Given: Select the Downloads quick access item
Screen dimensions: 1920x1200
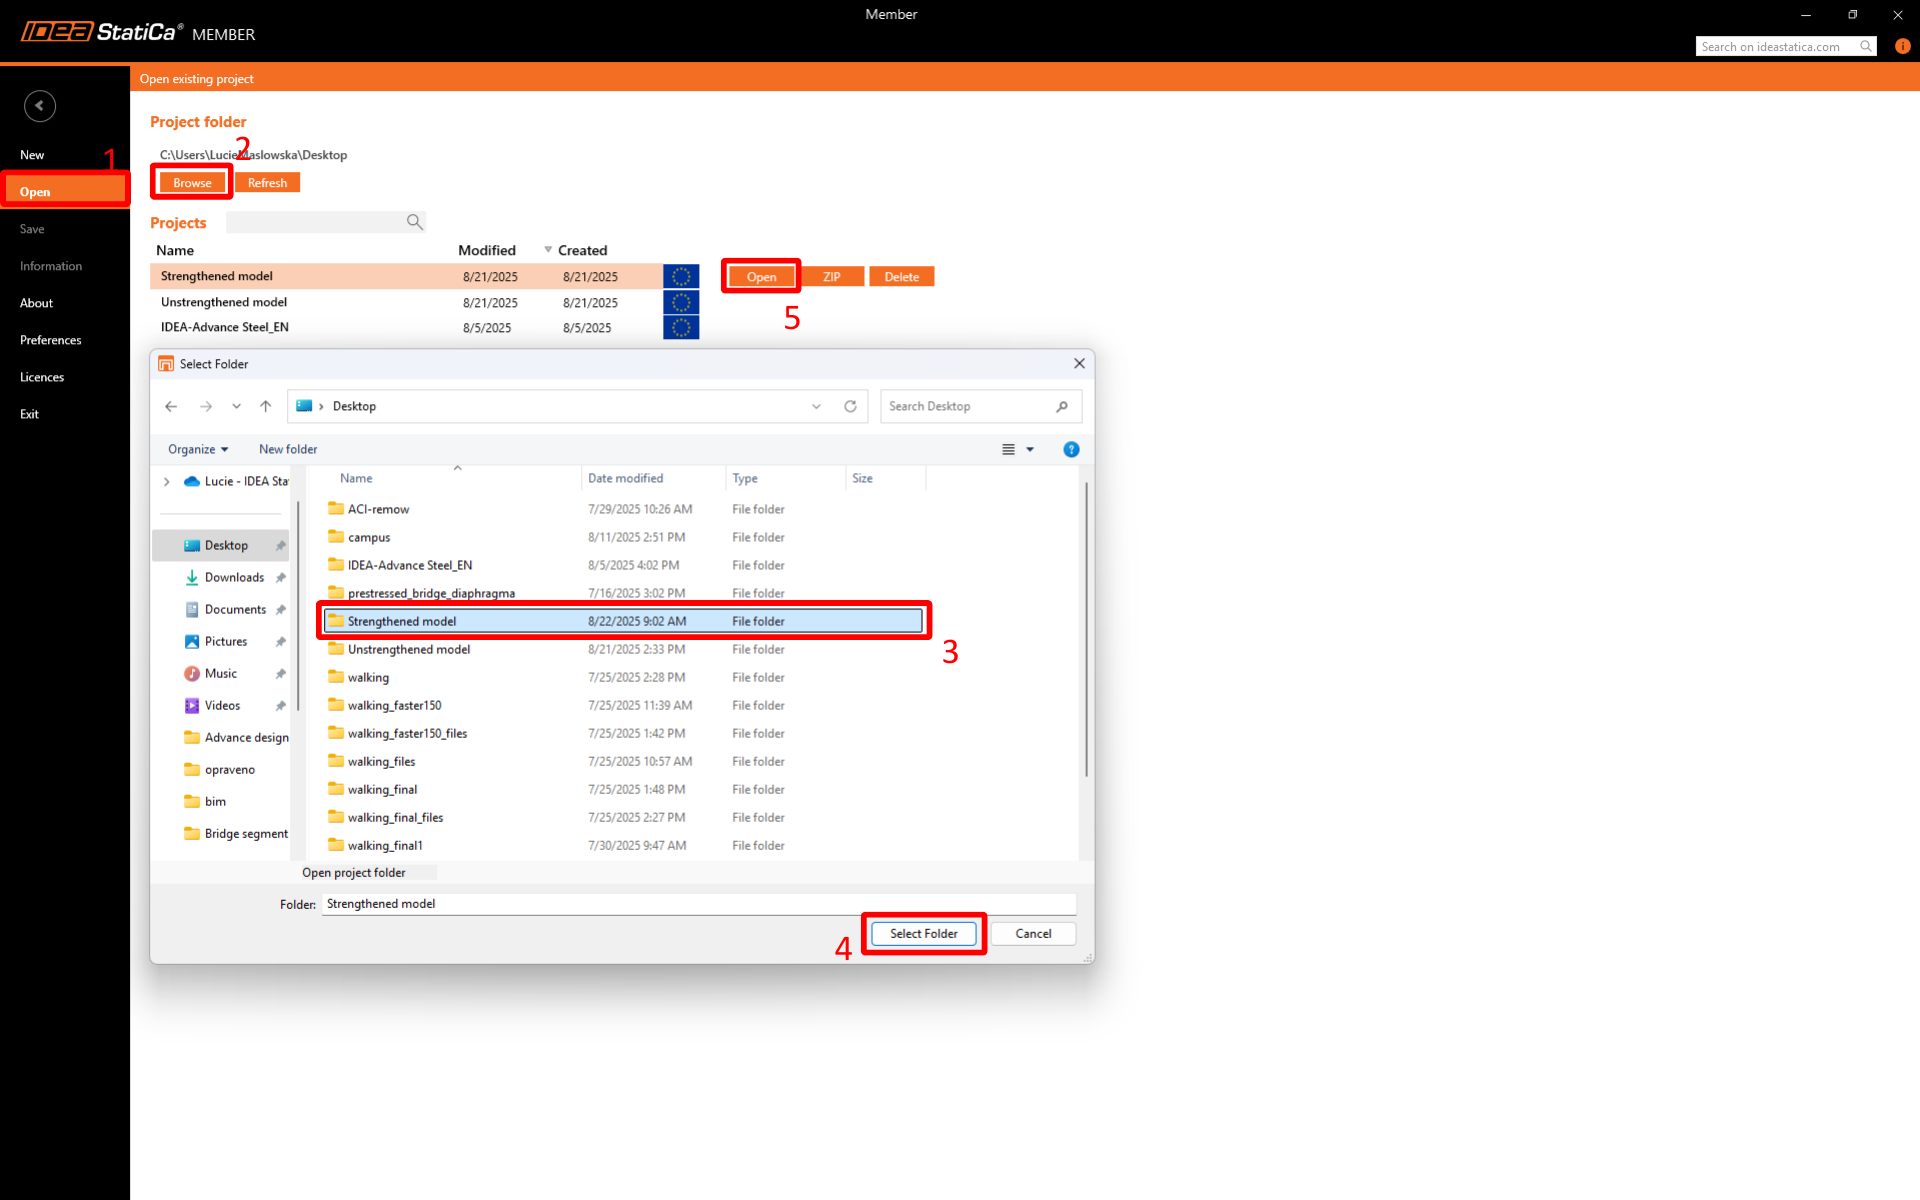Looking at the screenshot, I should [x=234, y=577].
